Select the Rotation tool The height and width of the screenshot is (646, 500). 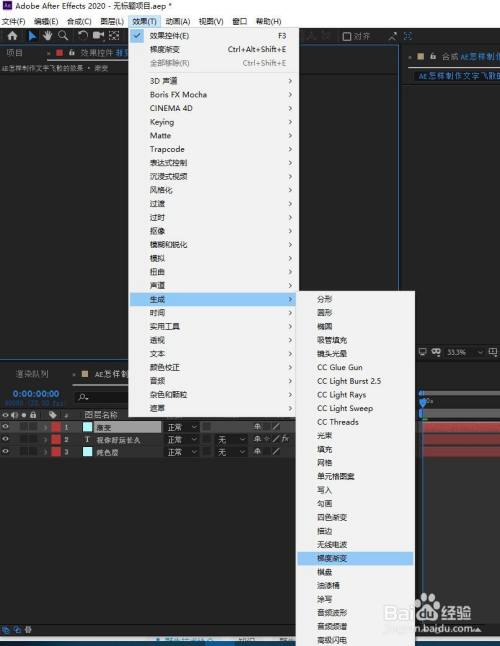(83, 36)
